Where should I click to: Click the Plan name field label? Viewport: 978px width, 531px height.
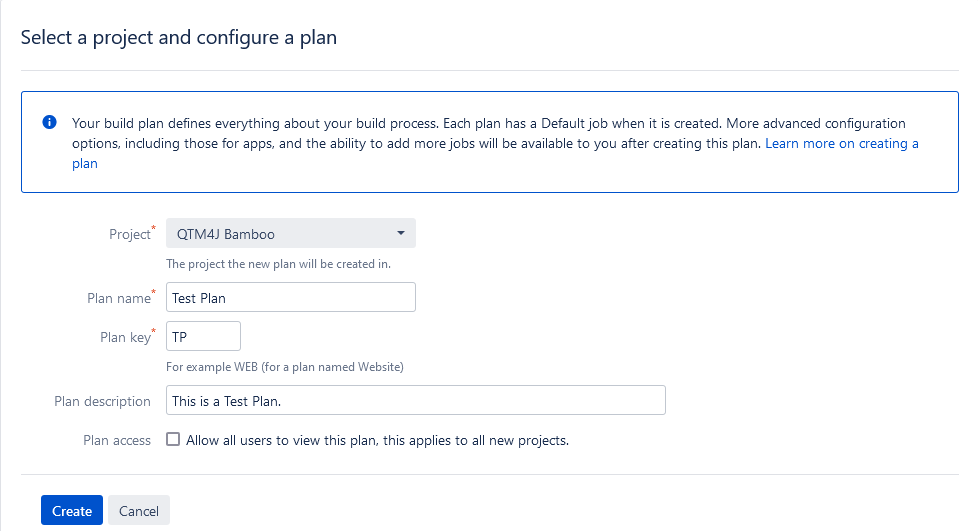click(x=118, y=298)
